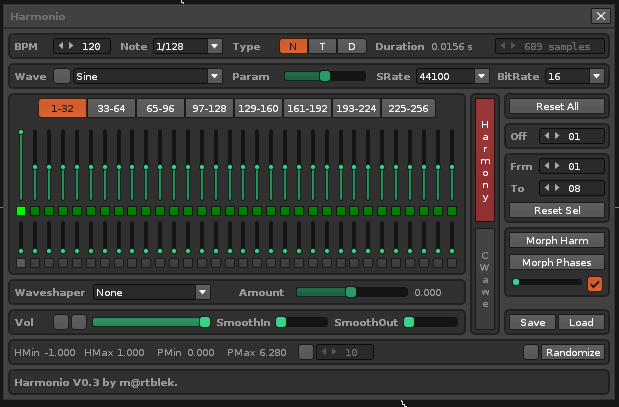This screenshot has width=619, height=407.
Task: Load a harmonic preset
Action: (x=581, y=322)
